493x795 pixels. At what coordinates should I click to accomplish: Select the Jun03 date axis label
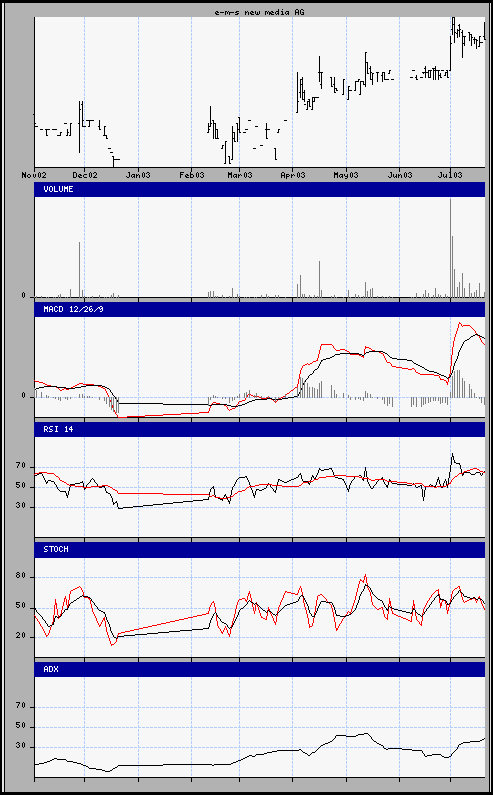(x=400, y=175)
